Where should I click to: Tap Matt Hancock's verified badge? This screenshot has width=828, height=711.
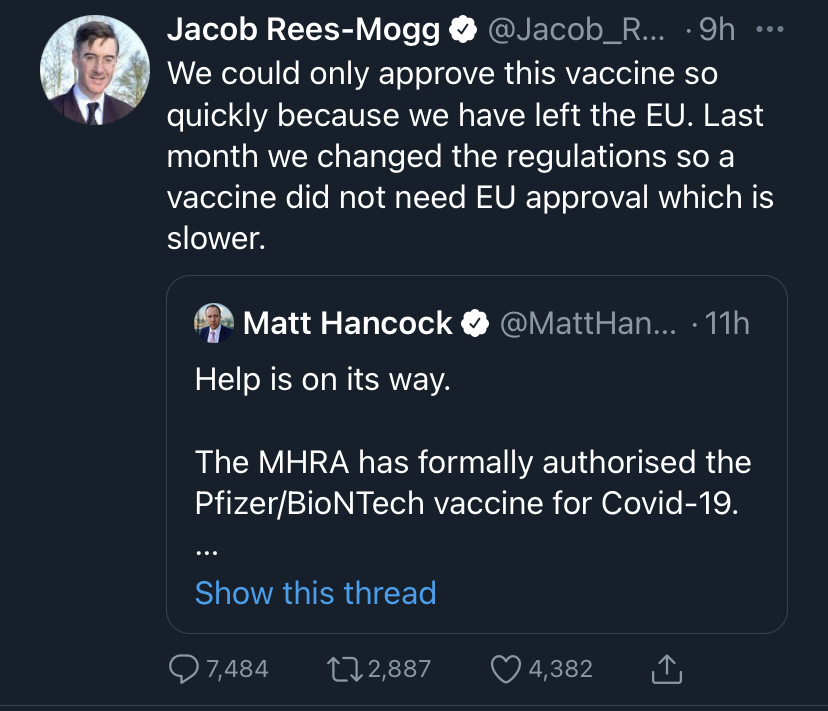coord(474,323)
